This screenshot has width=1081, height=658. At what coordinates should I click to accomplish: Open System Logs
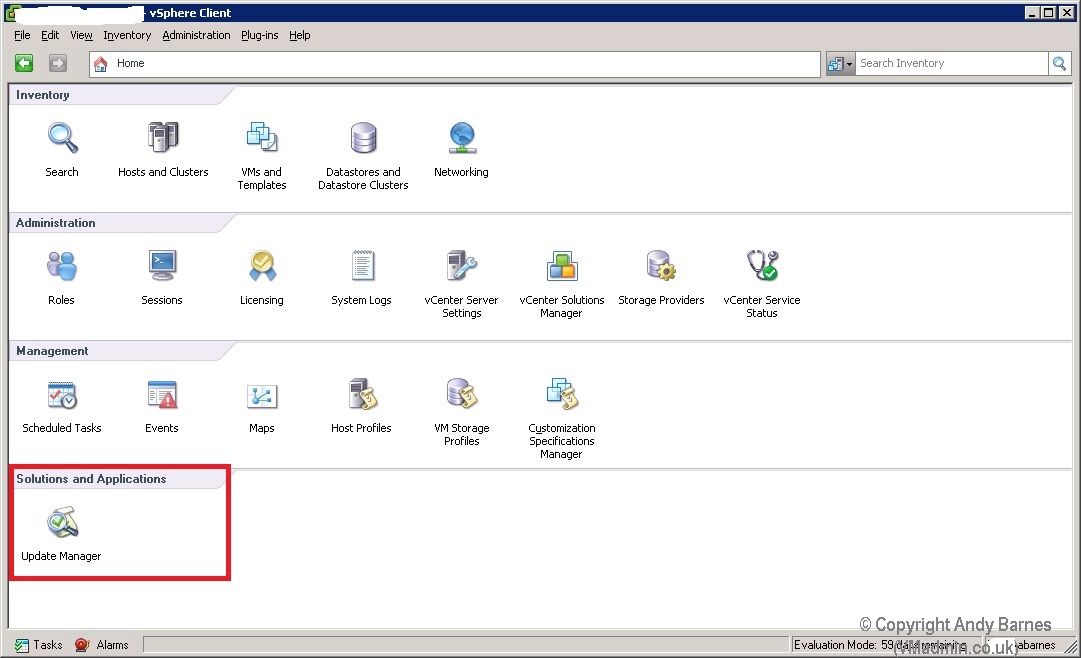361,266
